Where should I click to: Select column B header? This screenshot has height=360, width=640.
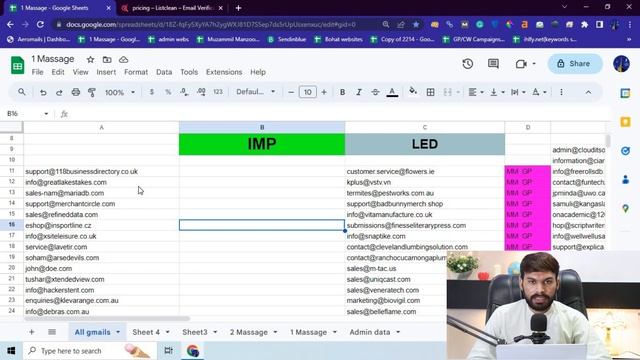262,127
